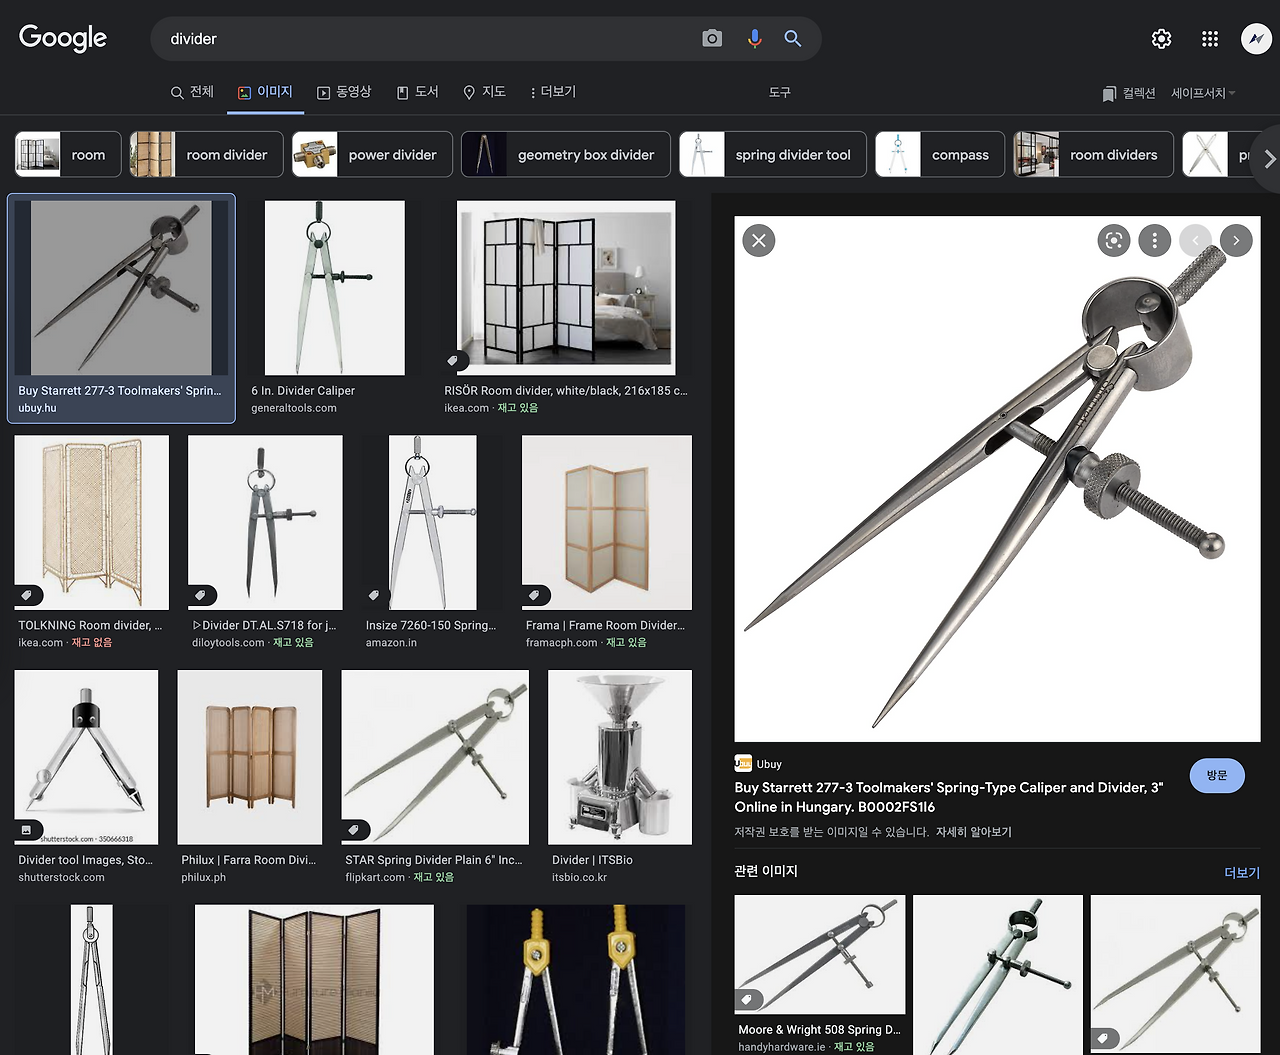
Task: Open the IKEA RISÖR room divider thumbnail
Action: click(x=566, y=288)
